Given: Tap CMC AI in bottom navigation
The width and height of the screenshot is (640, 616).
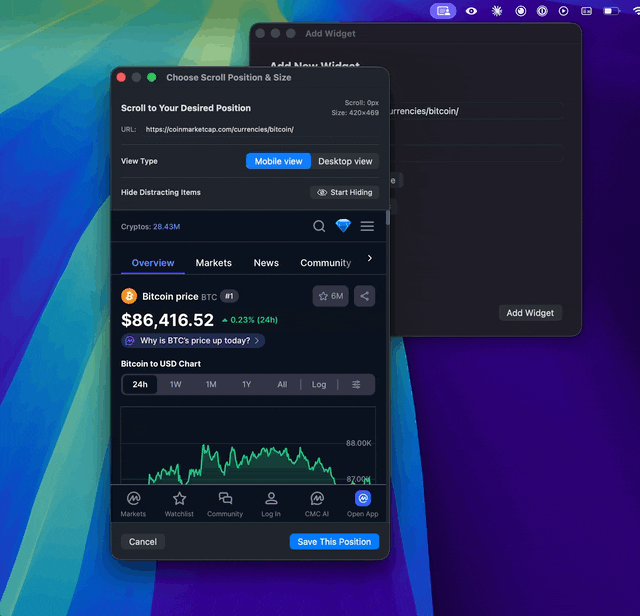Looking at the screenshot, I should [x=317, y=505].
